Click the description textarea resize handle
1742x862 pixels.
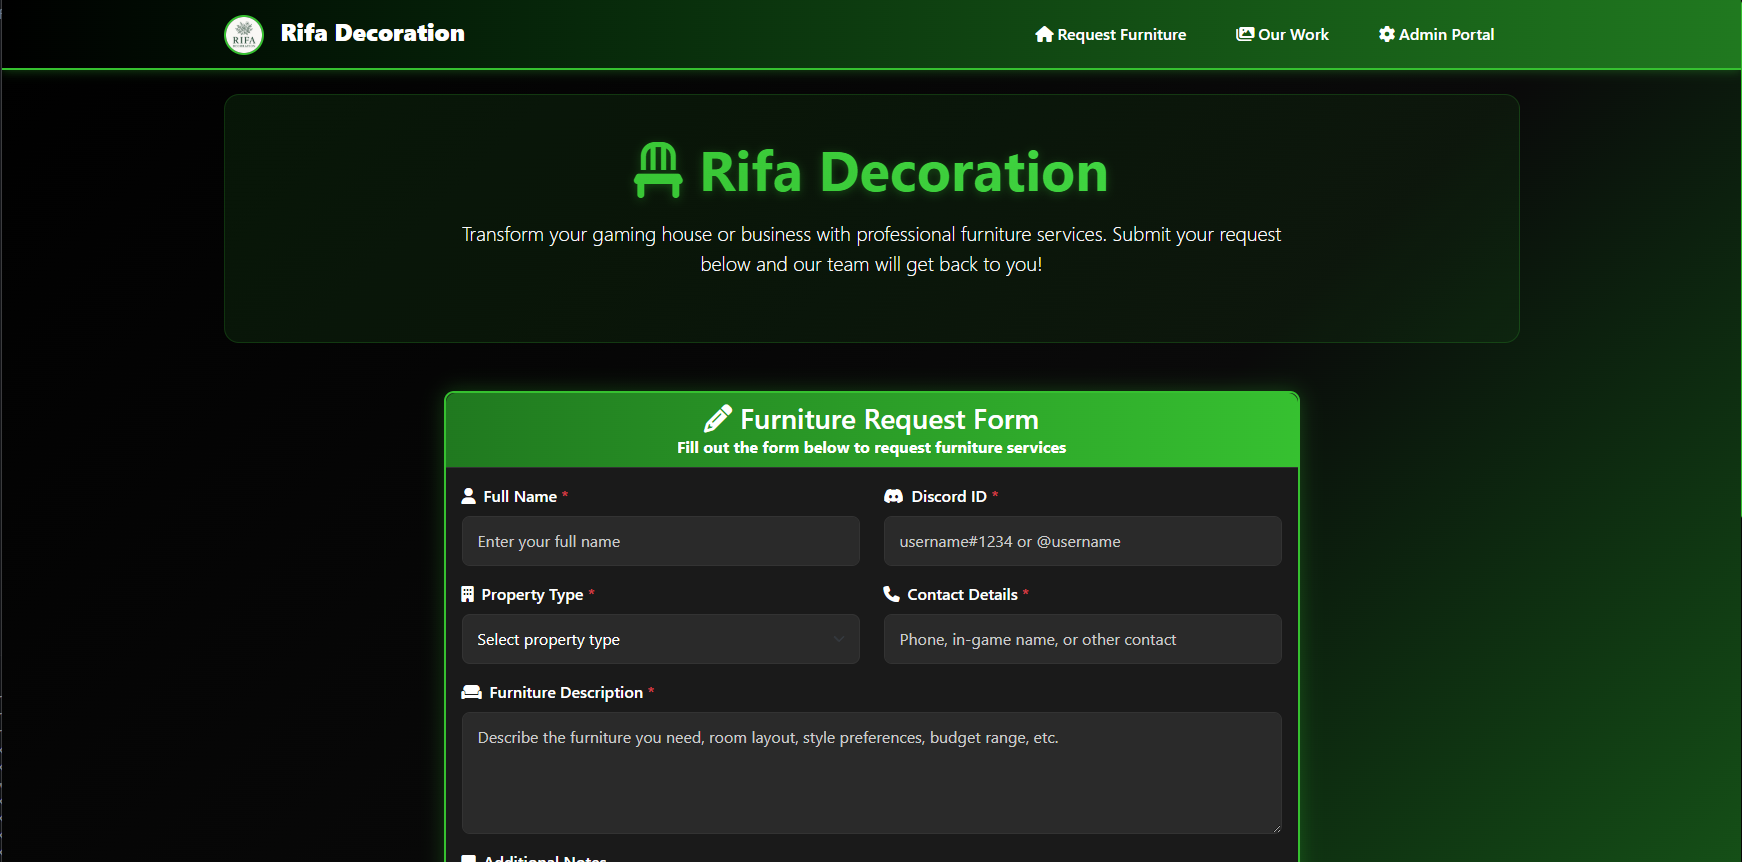[x=1275, y=827]
